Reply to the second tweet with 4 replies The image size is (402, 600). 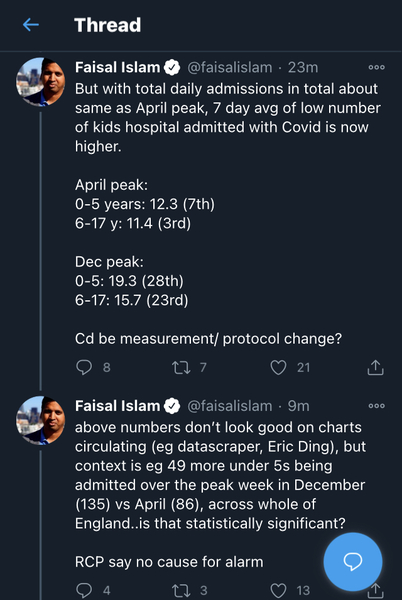point(84,590)
